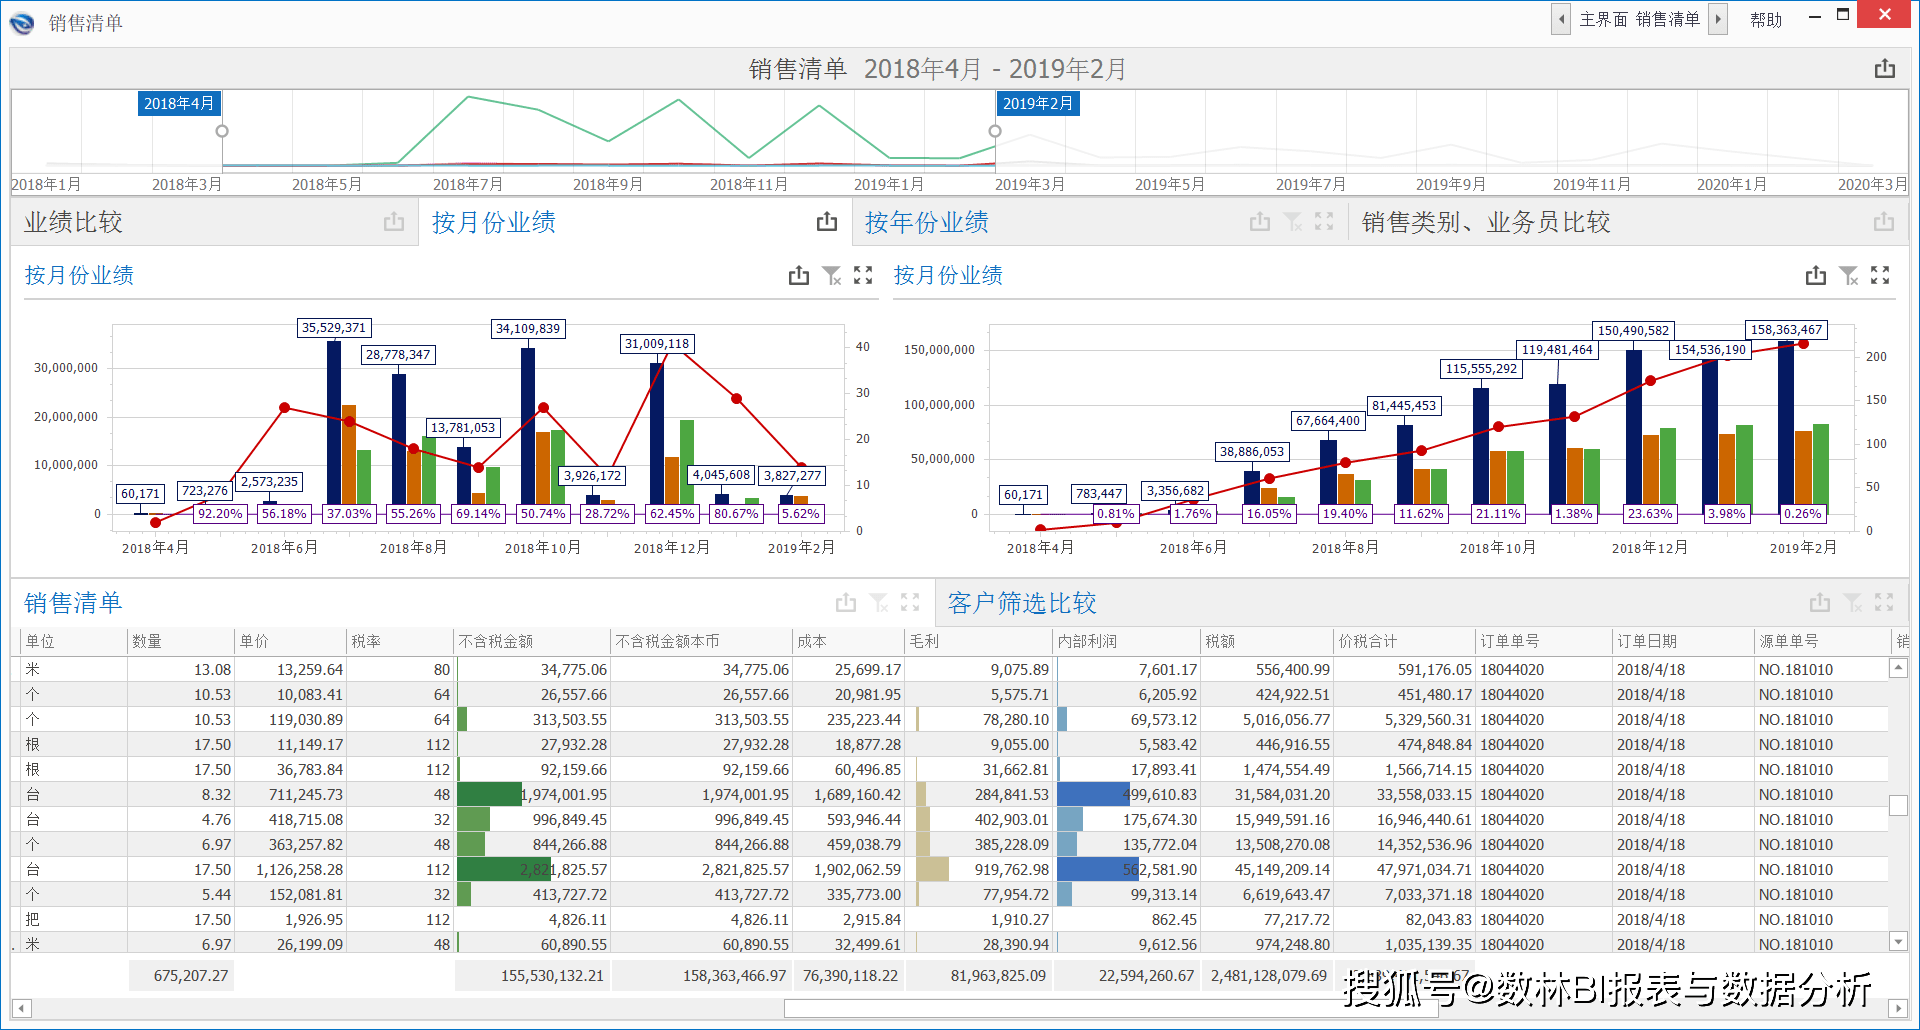Sort by the 不含税金额 column header
Viewport: 1920px width, 1030px height.
click(532, 641)
